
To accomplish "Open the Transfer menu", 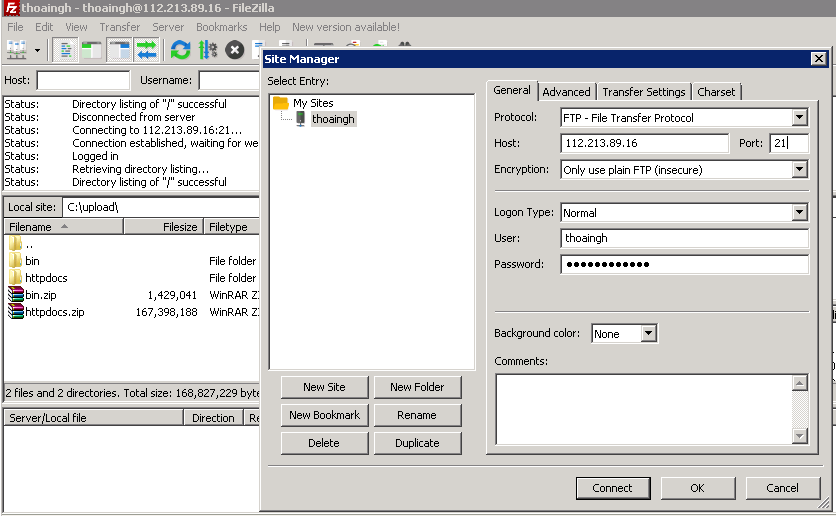I will [x=119, y=27].
